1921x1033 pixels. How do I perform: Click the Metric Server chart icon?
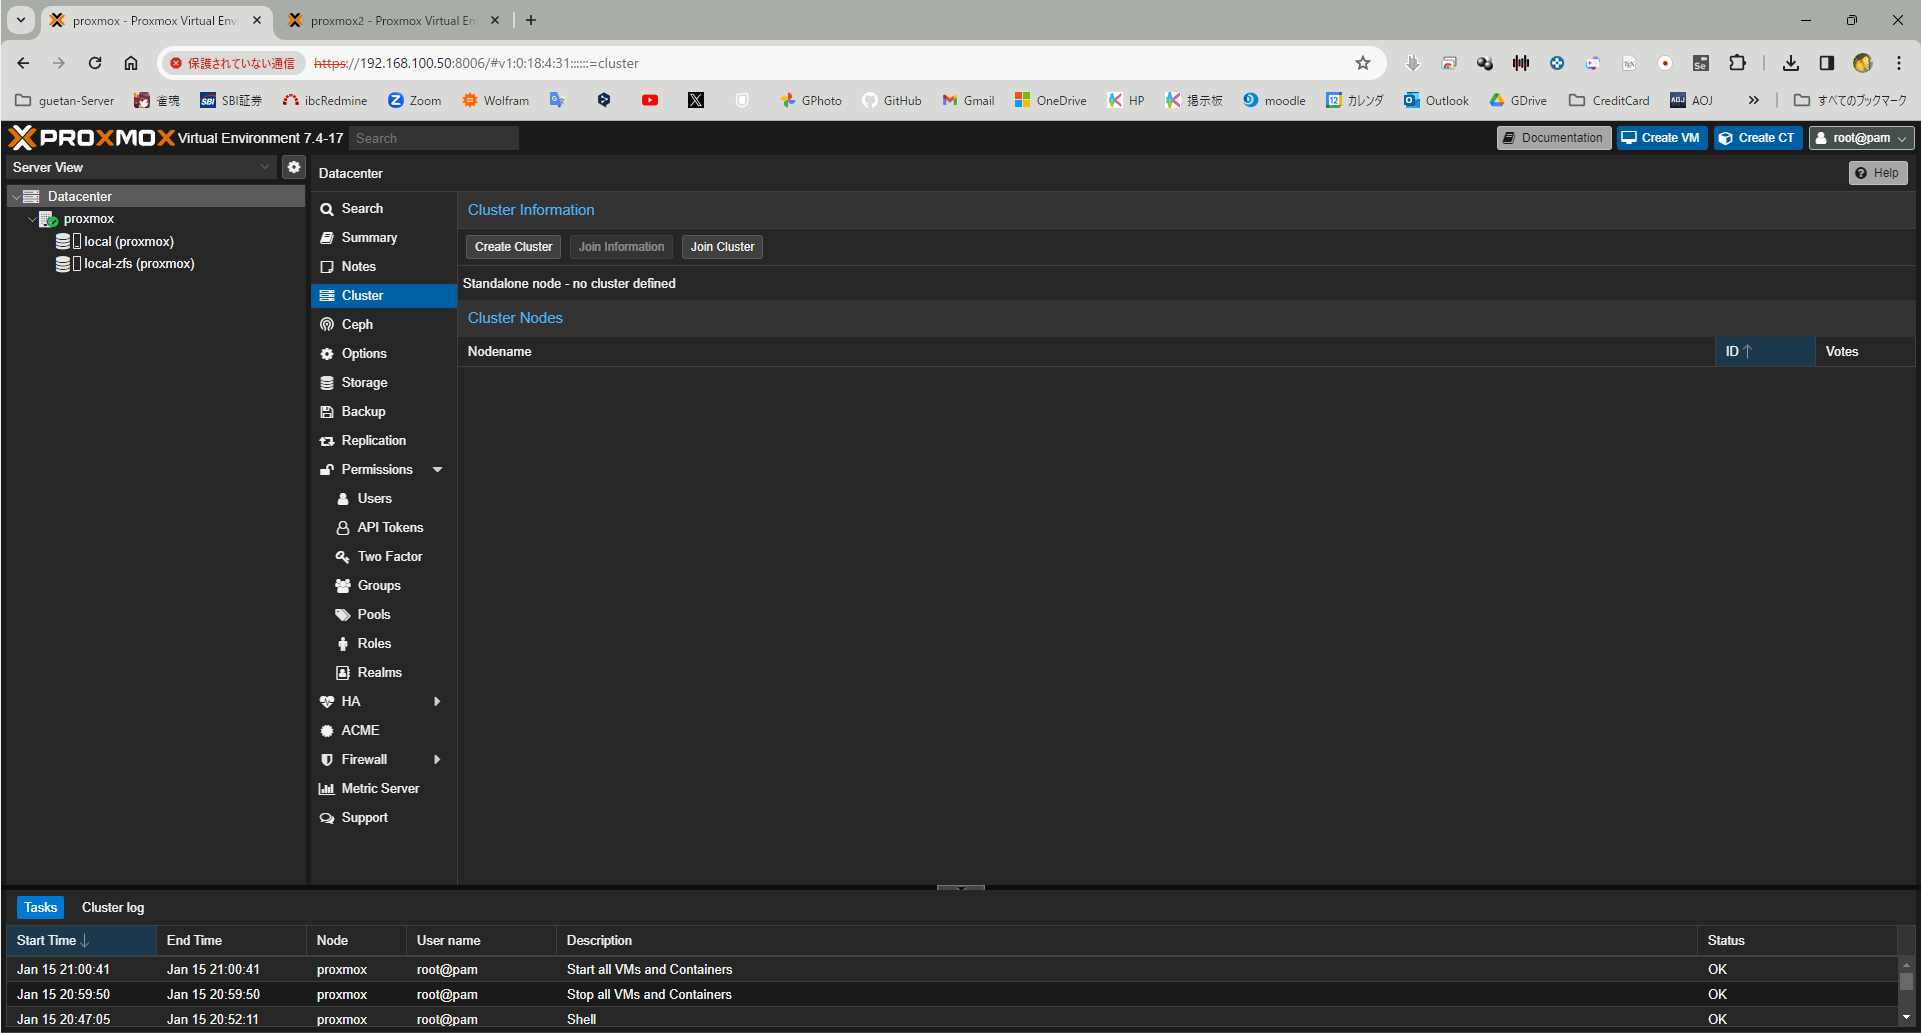pos(327,789)
